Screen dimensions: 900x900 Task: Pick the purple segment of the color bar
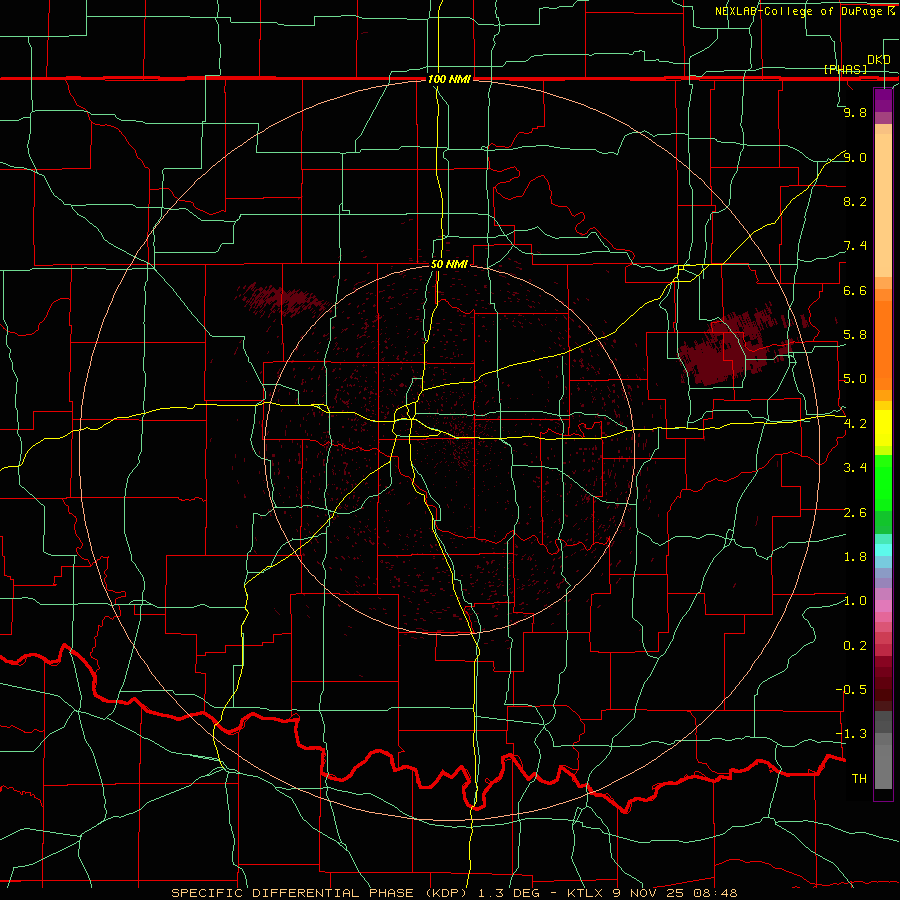[883, 100]
